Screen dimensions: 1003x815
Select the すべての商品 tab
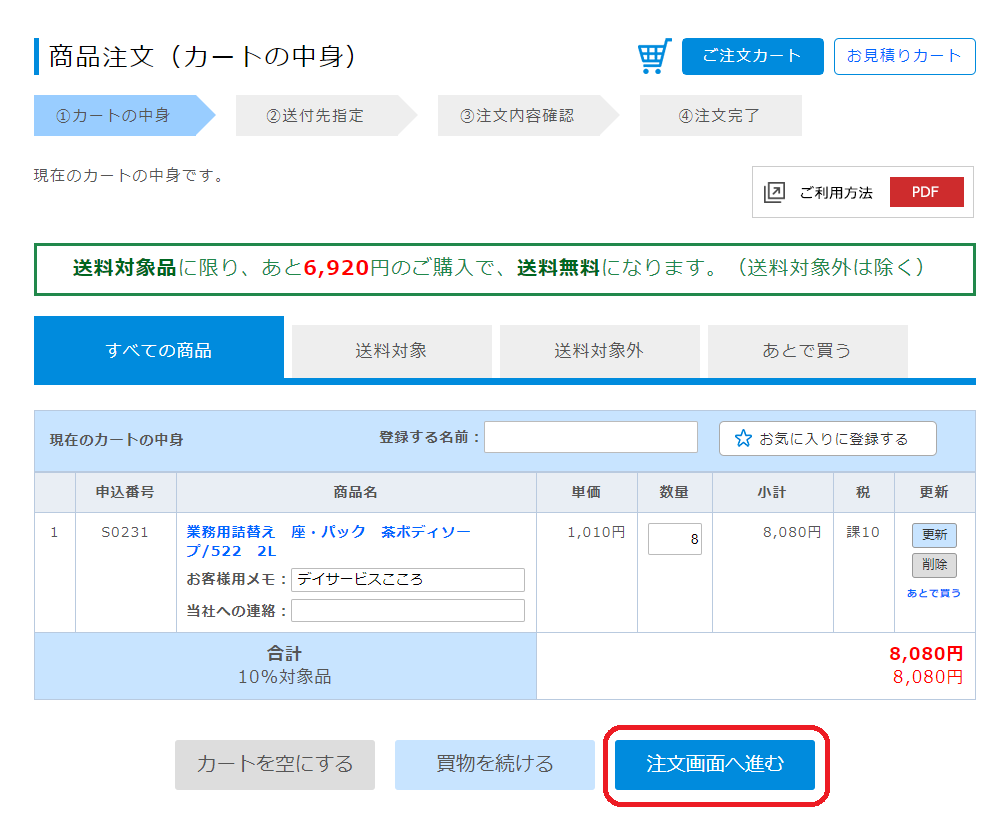coord(158,350)
